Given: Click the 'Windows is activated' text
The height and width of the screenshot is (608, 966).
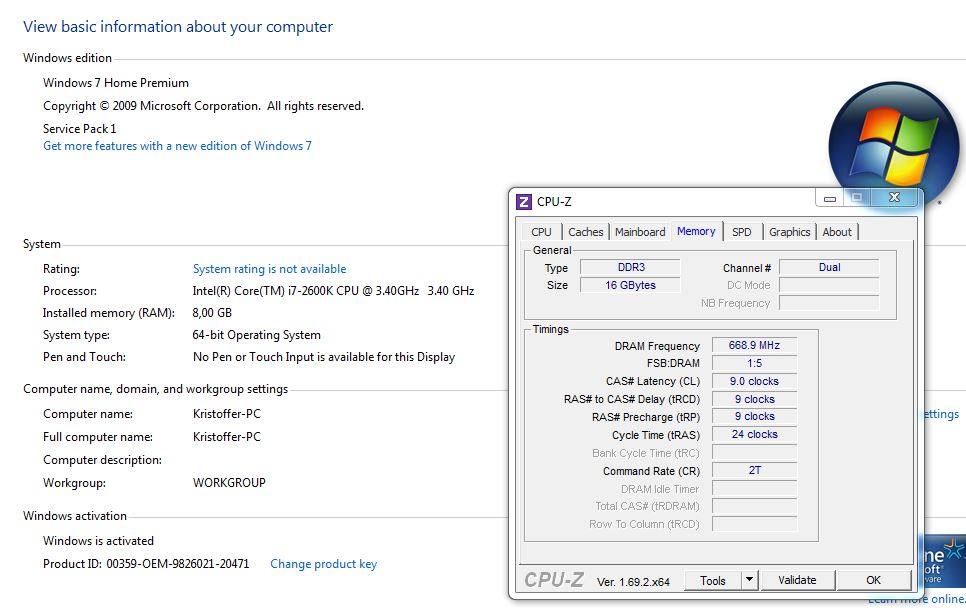Looking at the screenshot, I should click(x=99, y=541).
